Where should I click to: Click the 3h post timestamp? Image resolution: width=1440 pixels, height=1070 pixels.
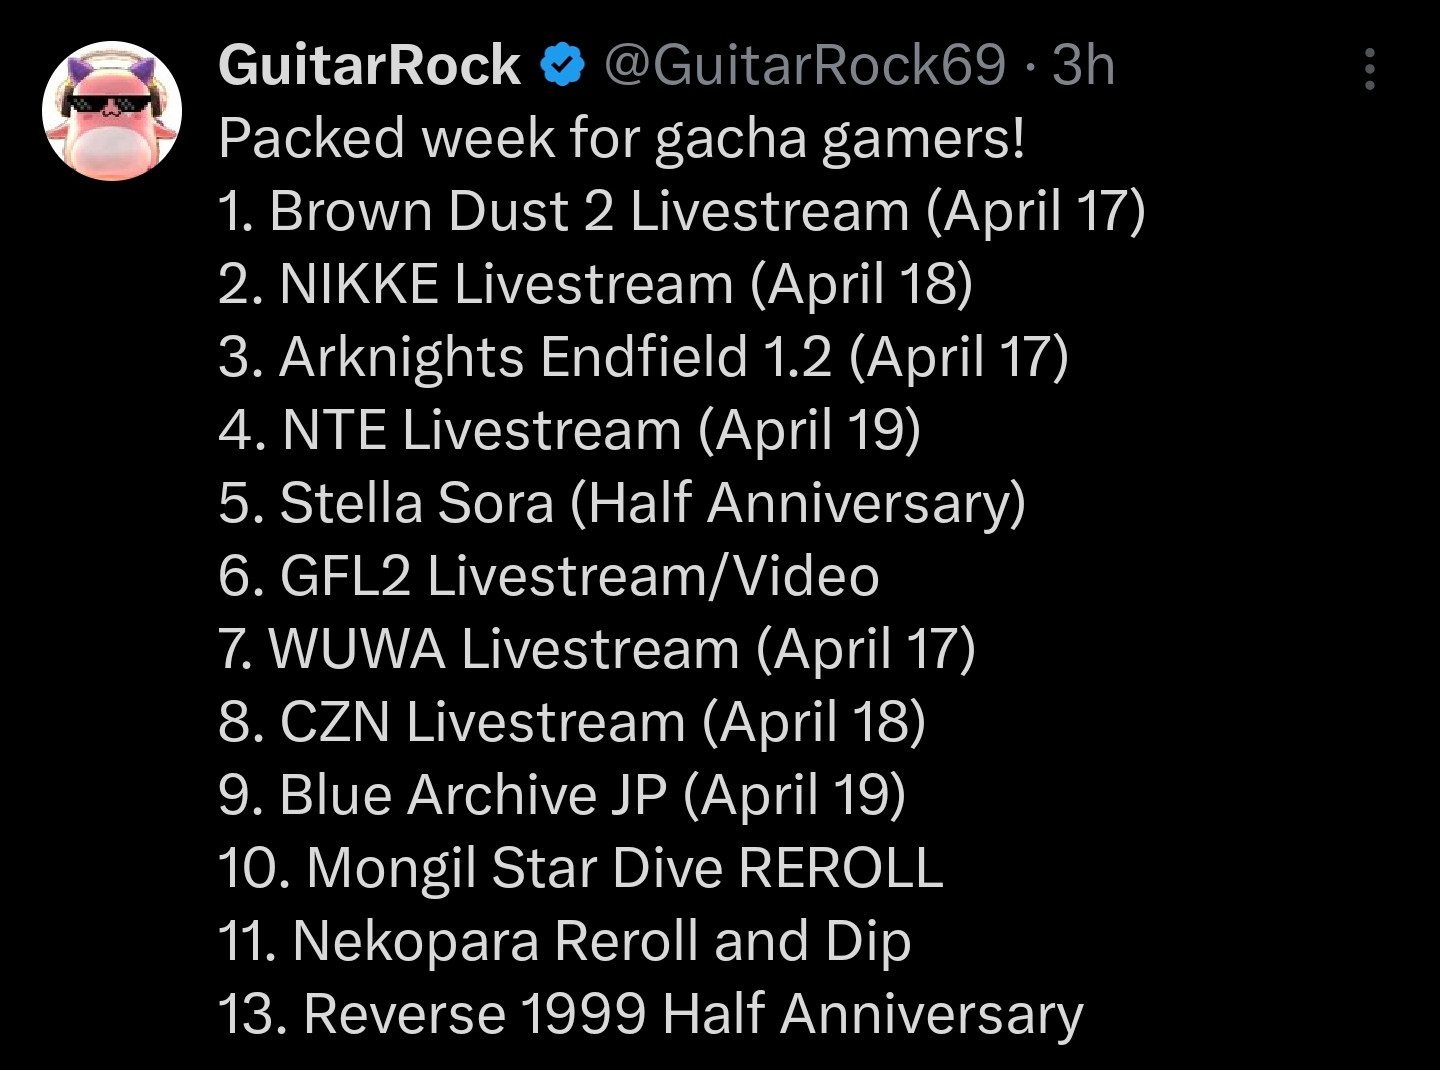point(1083,65)
